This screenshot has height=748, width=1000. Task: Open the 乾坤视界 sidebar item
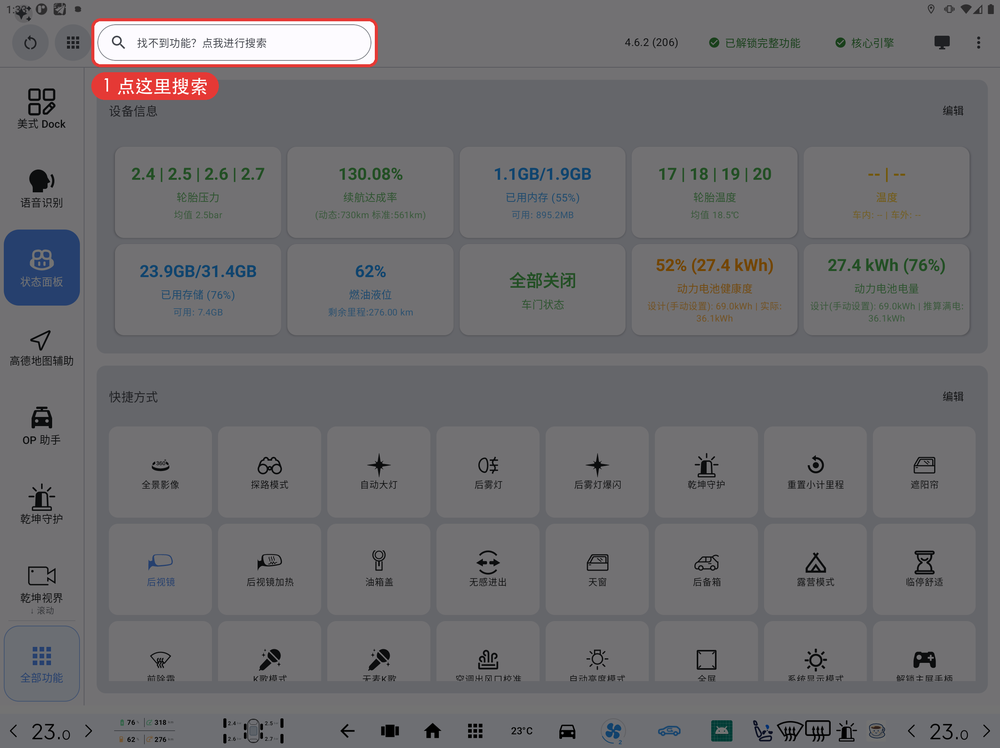pyautogui.click(x=41, y=584)
